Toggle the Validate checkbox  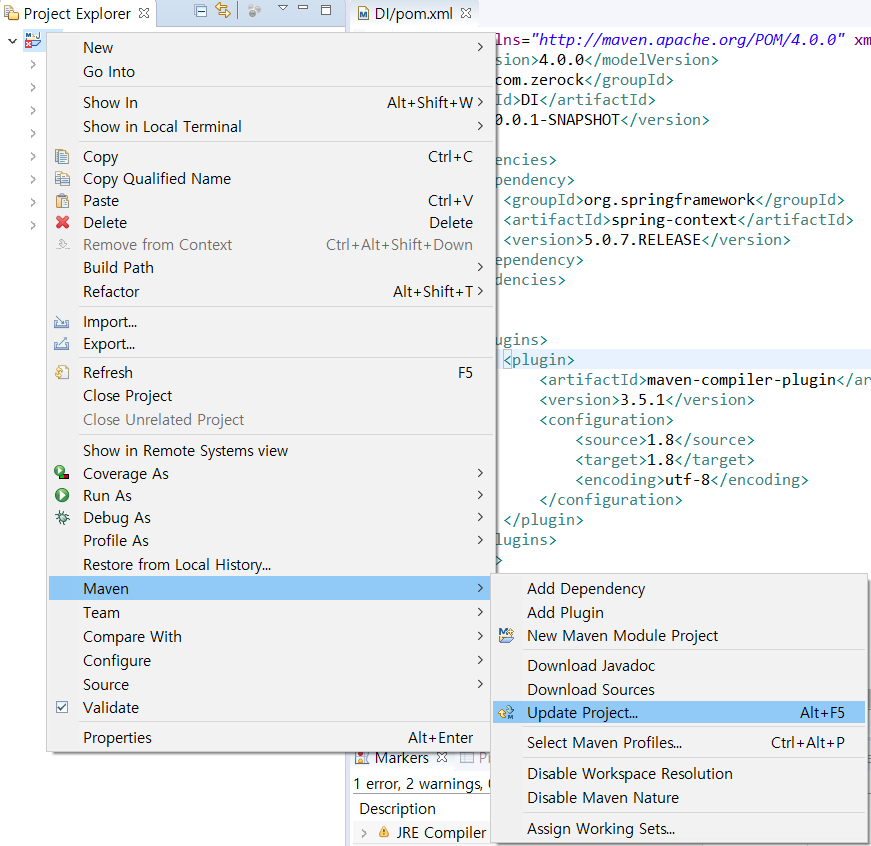coord(62,707)
